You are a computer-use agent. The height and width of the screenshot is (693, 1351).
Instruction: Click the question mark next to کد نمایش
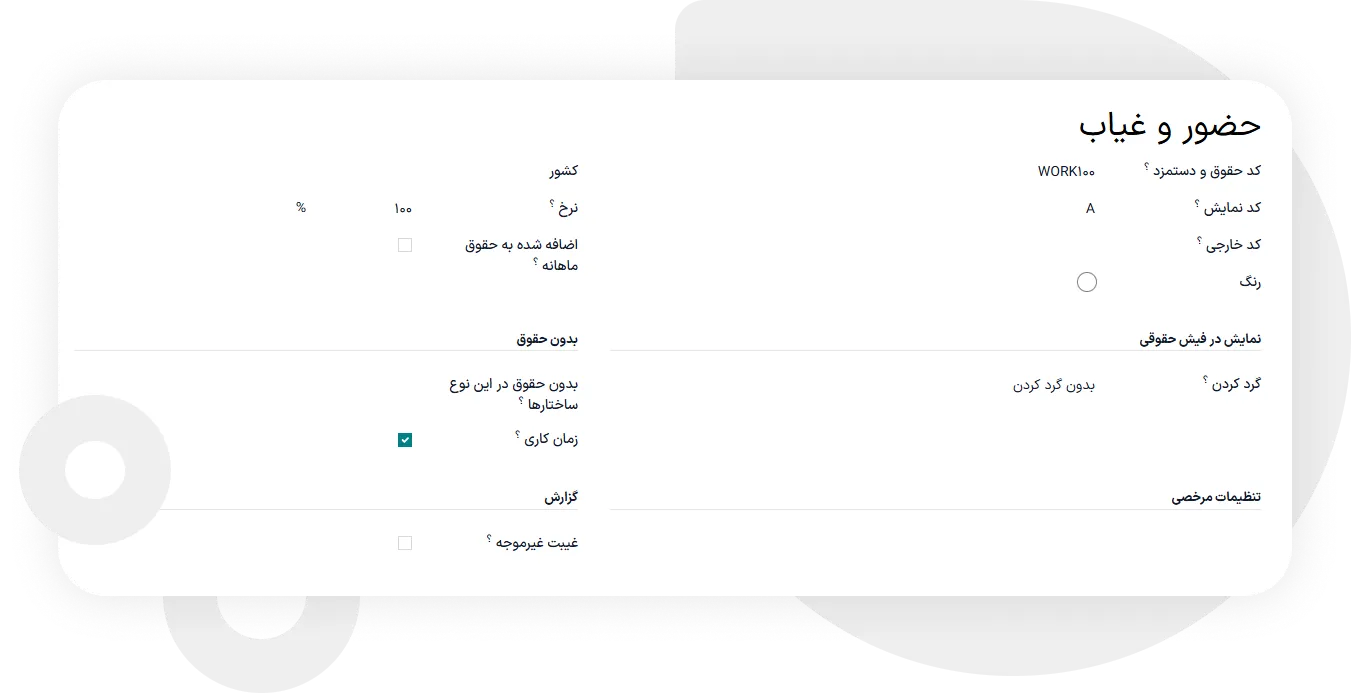coord(1197,204)
